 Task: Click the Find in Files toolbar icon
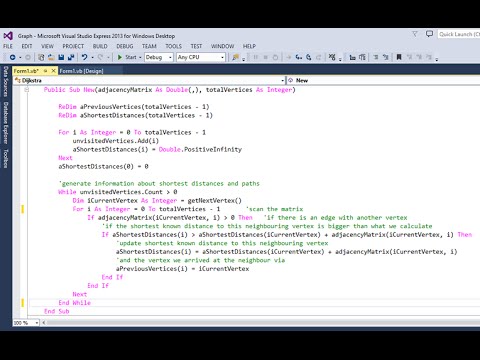pyautogui.click(x=236, y=57)
